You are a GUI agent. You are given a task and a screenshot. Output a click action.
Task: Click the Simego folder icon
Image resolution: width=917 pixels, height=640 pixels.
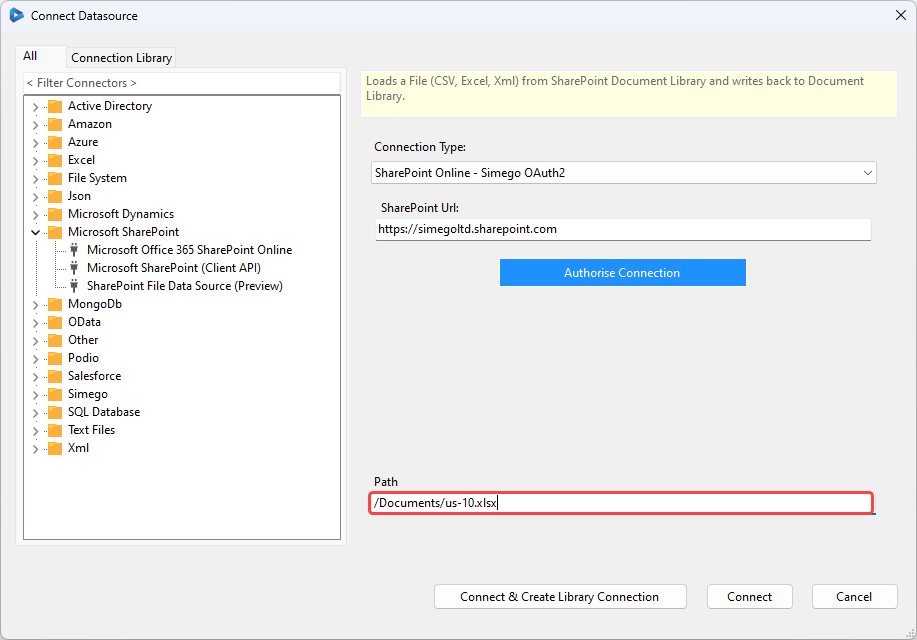(x=54, y=393)
